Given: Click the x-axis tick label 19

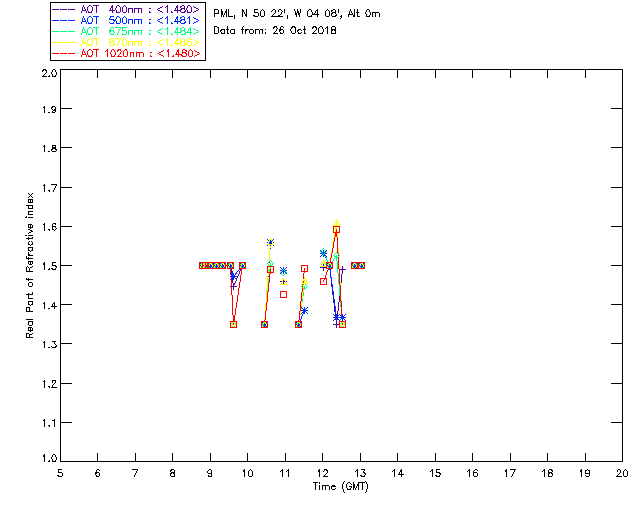Looking at the screenshot, I should click(x=585, y=473).
